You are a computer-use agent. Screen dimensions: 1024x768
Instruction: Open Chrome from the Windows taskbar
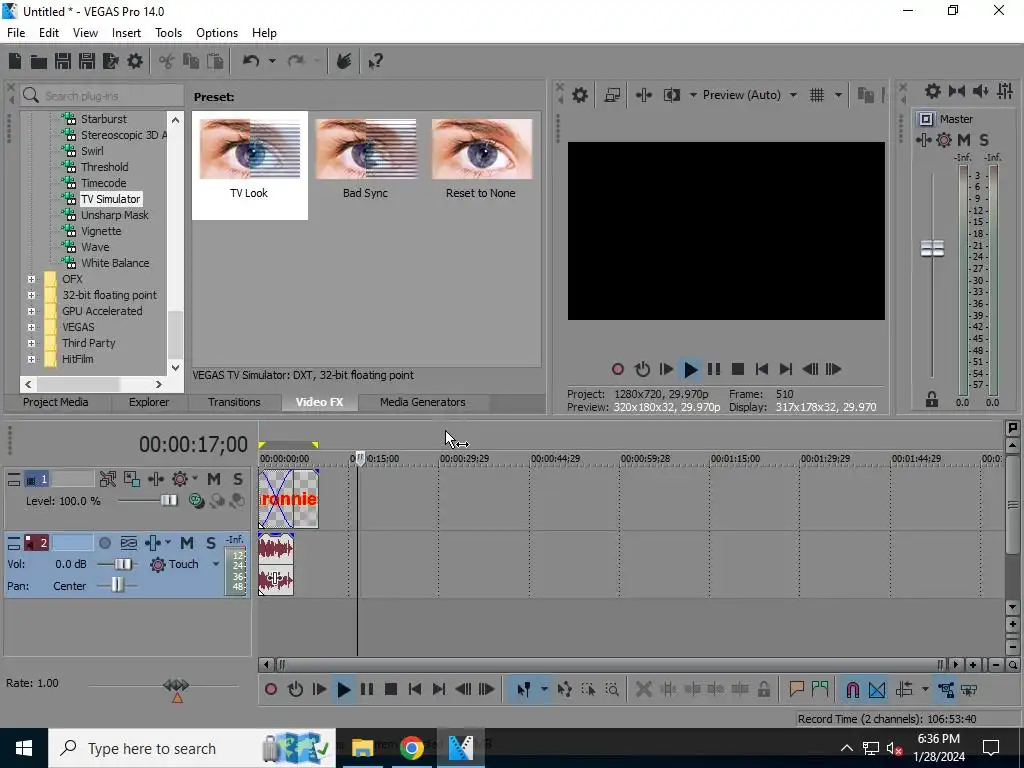click(411, 748)
